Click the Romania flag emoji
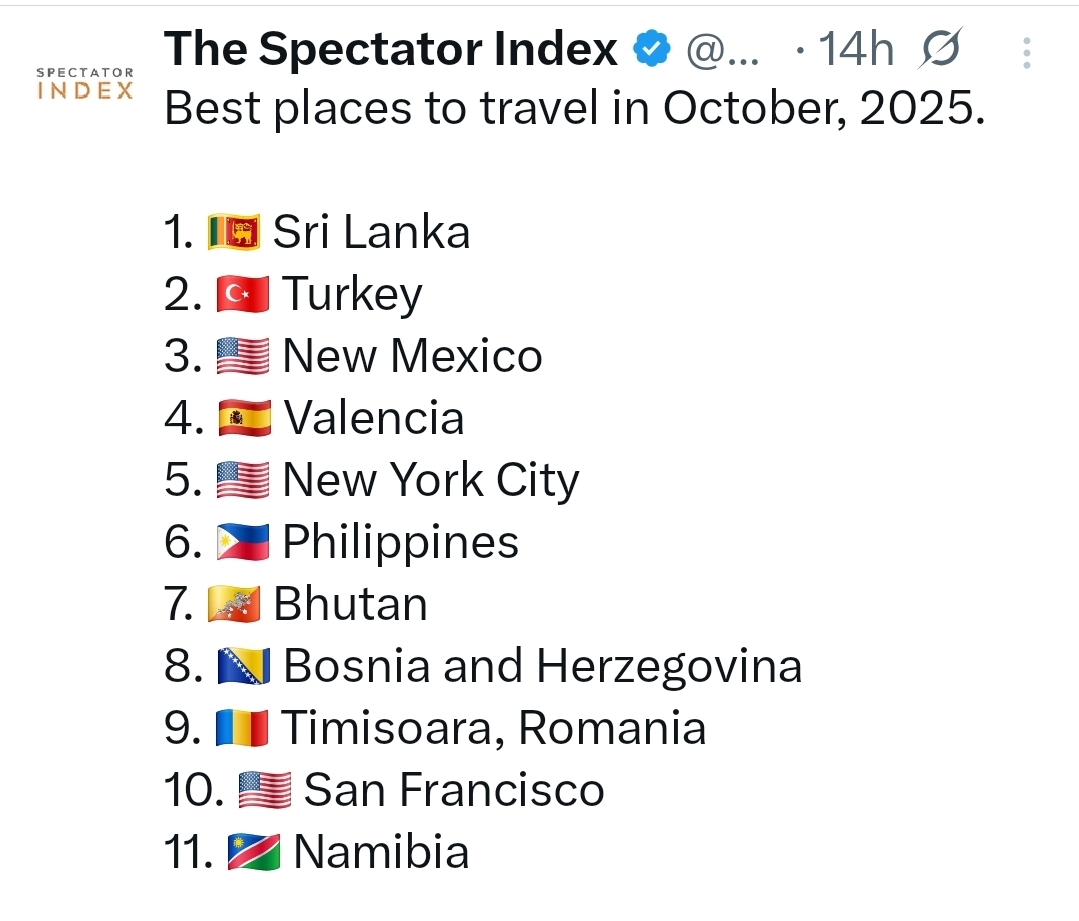Viewport: 1079px width, 921px height. (242, 729)
